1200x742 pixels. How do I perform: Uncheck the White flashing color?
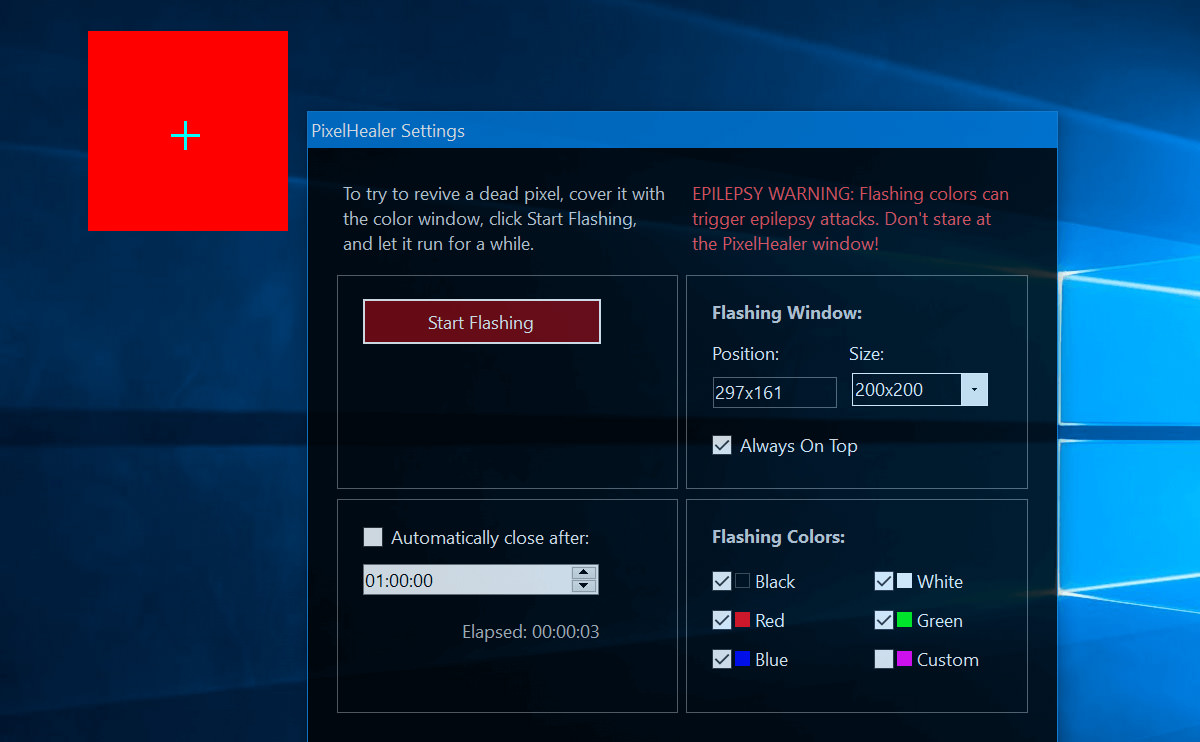pos(884,581)
